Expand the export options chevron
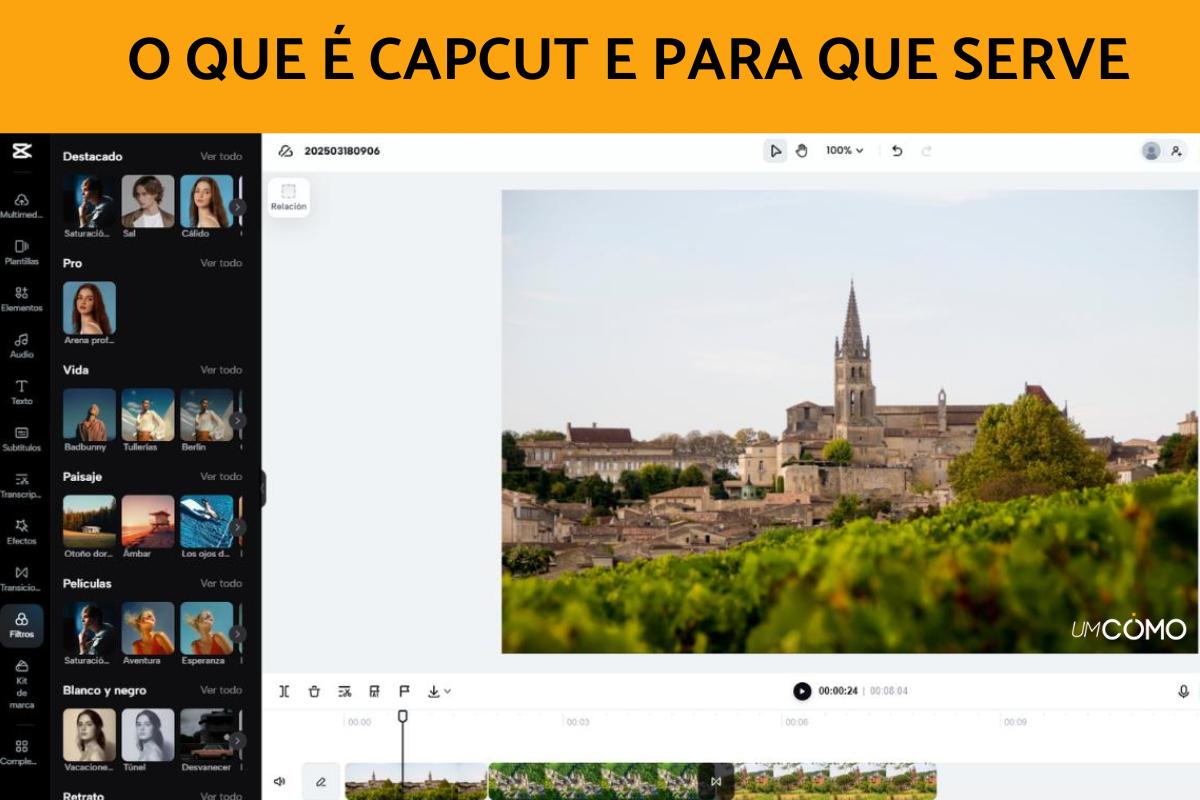This screenshot has width=1200, height=800. pyautogui.click(x=446, y=690)
